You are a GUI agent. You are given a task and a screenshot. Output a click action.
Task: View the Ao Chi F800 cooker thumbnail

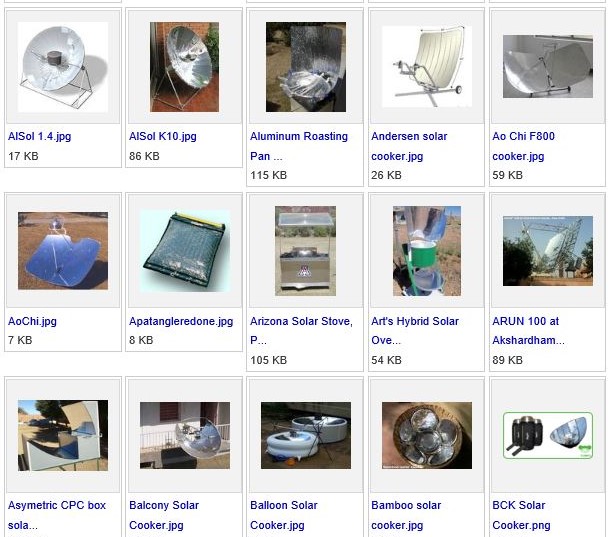[547, 66]
